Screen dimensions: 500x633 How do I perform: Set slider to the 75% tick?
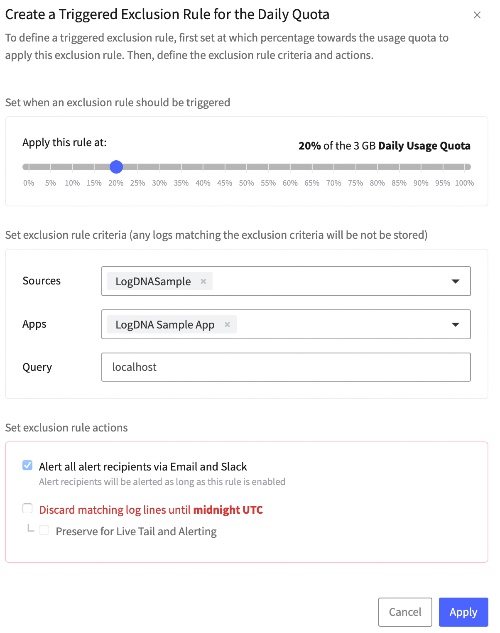point(356,167)
